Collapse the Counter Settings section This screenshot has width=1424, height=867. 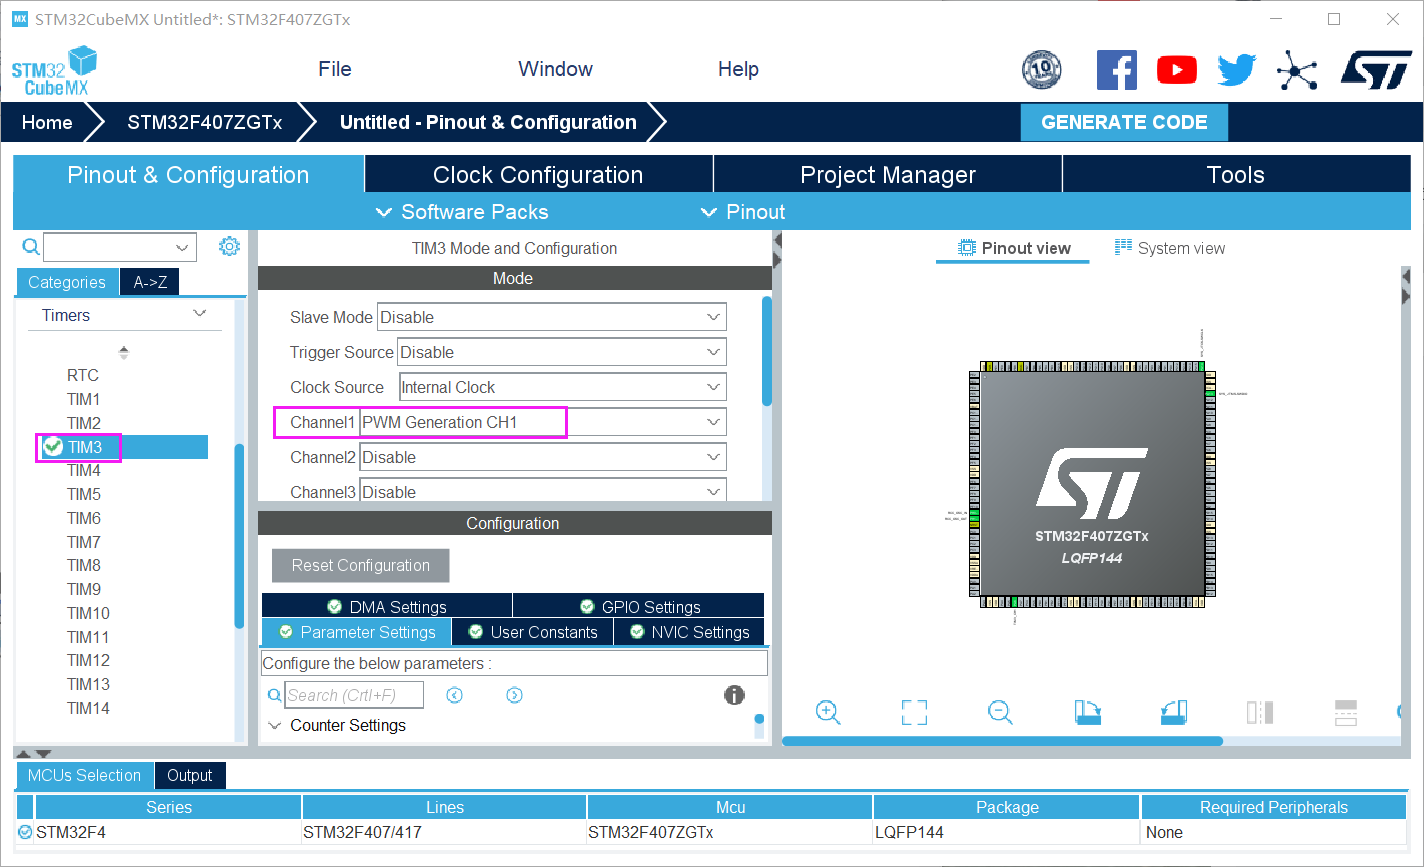[x=275, y=726]
